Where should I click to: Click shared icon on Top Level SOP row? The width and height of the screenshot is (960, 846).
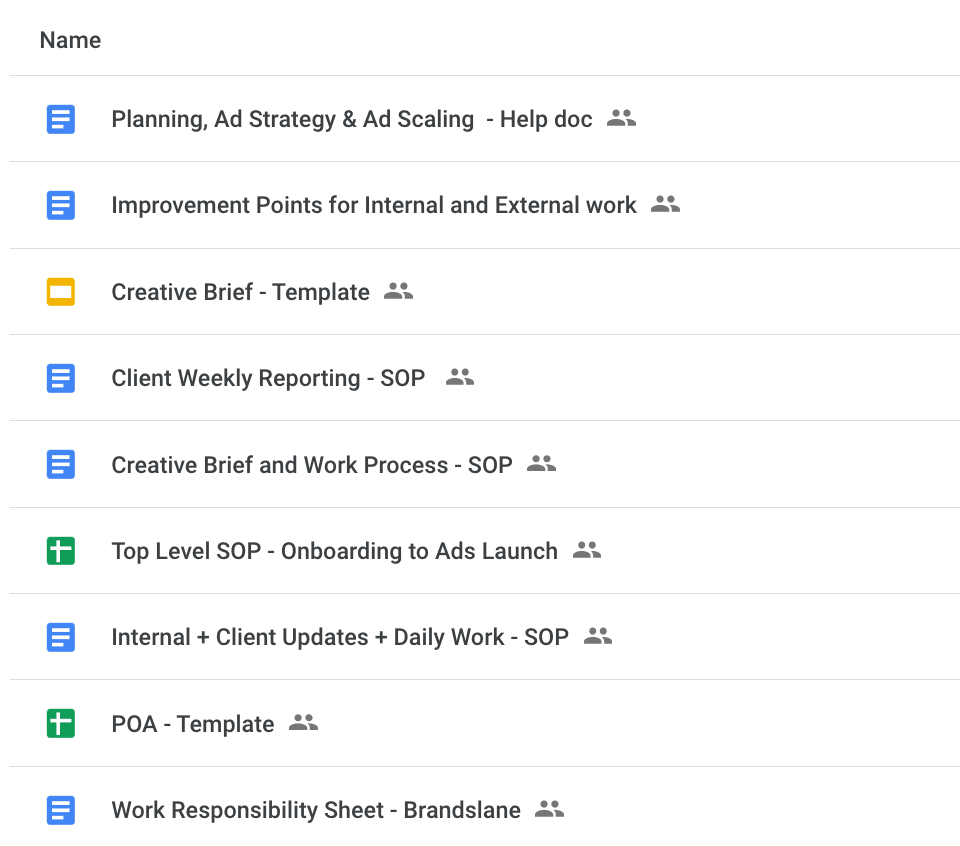586,550
